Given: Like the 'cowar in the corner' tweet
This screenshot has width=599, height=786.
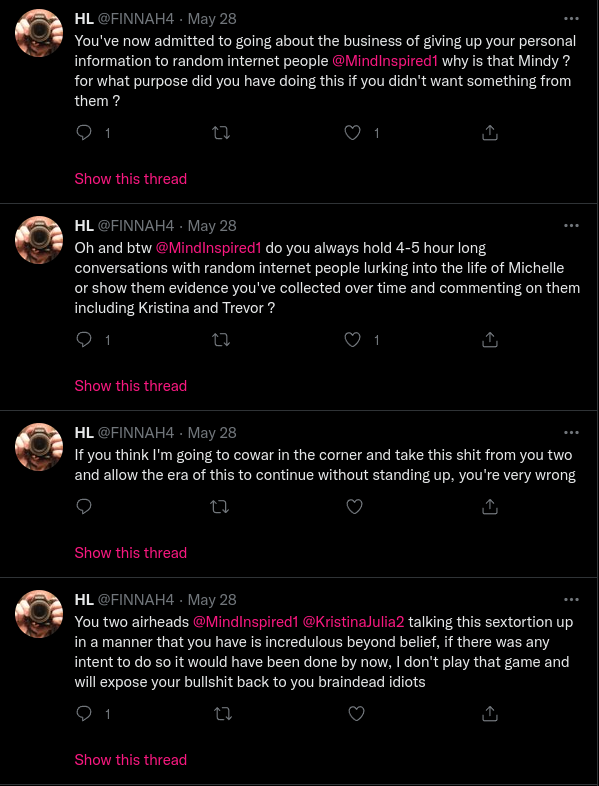Looking at the screenshot, I should [354, 507].
